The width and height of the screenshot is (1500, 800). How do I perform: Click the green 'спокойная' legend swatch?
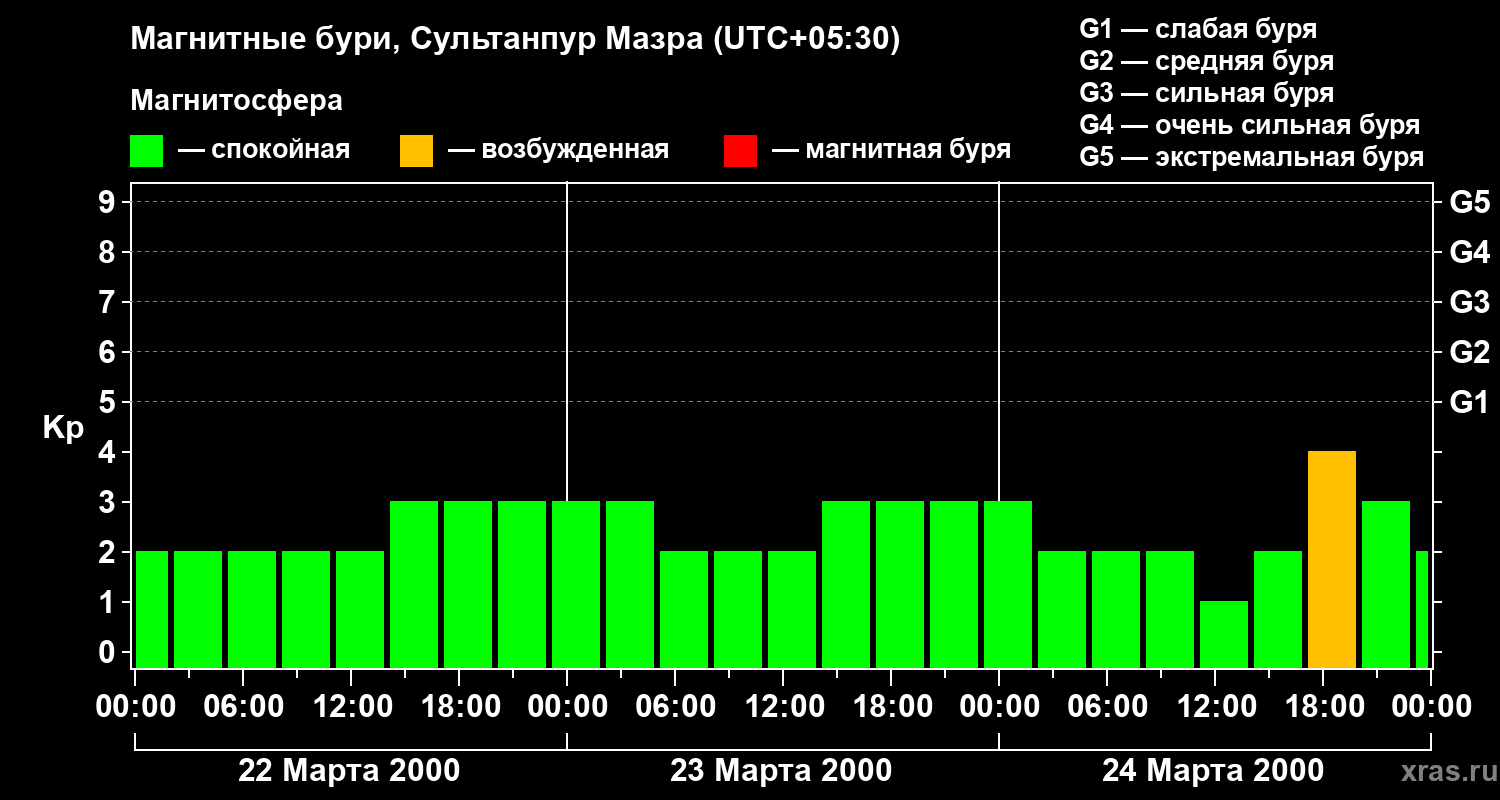point(146,151)
